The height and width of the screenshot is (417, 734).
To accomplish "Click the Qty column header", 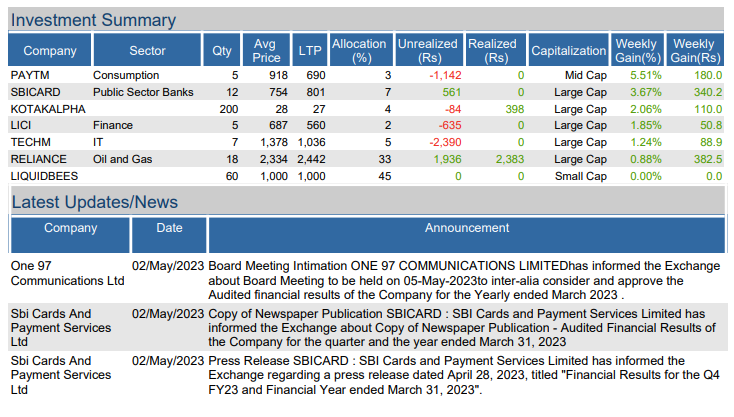I will tap(222, 50).
